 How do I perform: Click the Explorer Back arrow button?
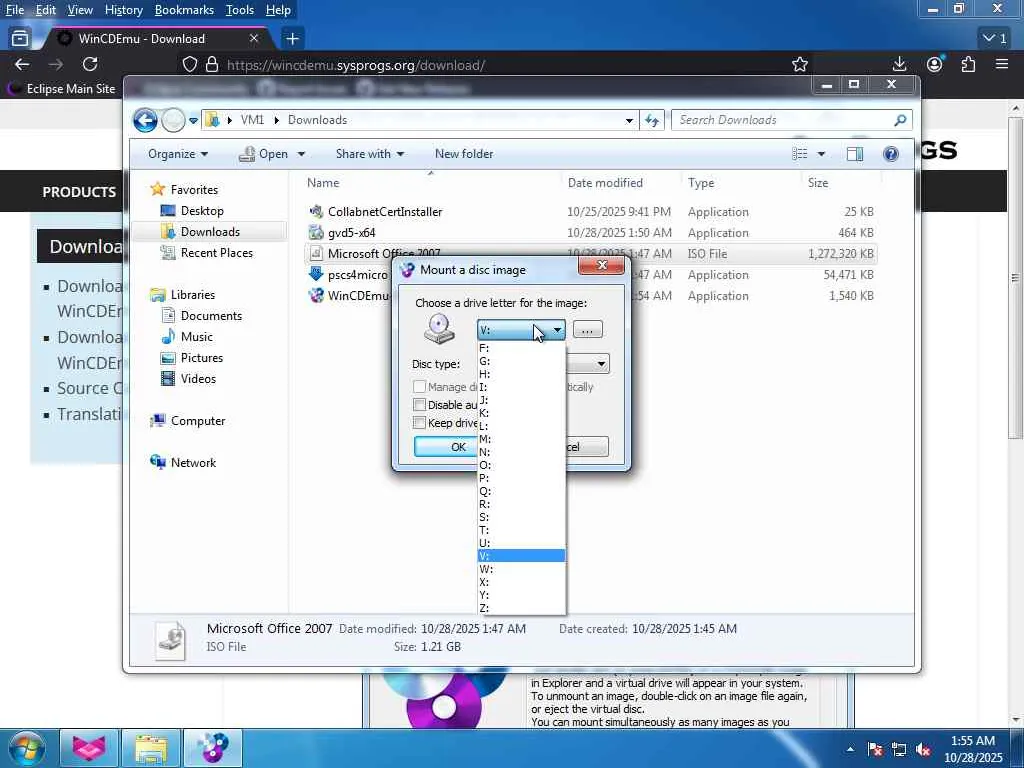(x=145, y=120)
